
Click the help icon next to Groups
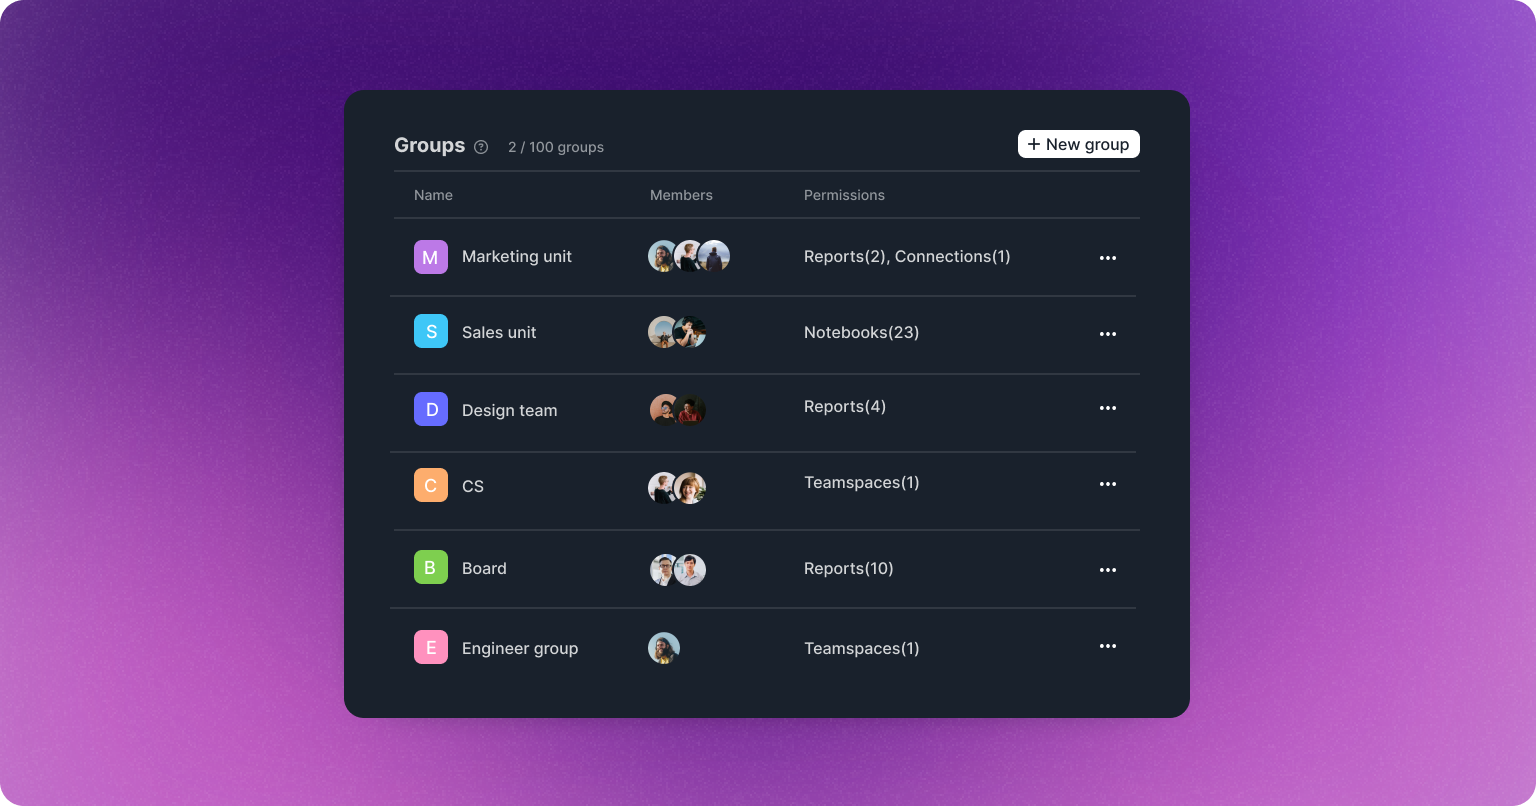(x=481, y=147)
